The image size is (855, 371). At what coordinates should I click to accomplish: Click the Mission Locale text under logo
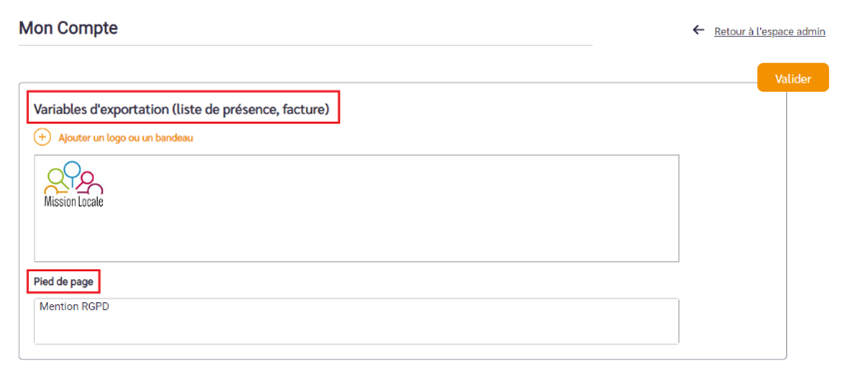click(x=74, y=201)
